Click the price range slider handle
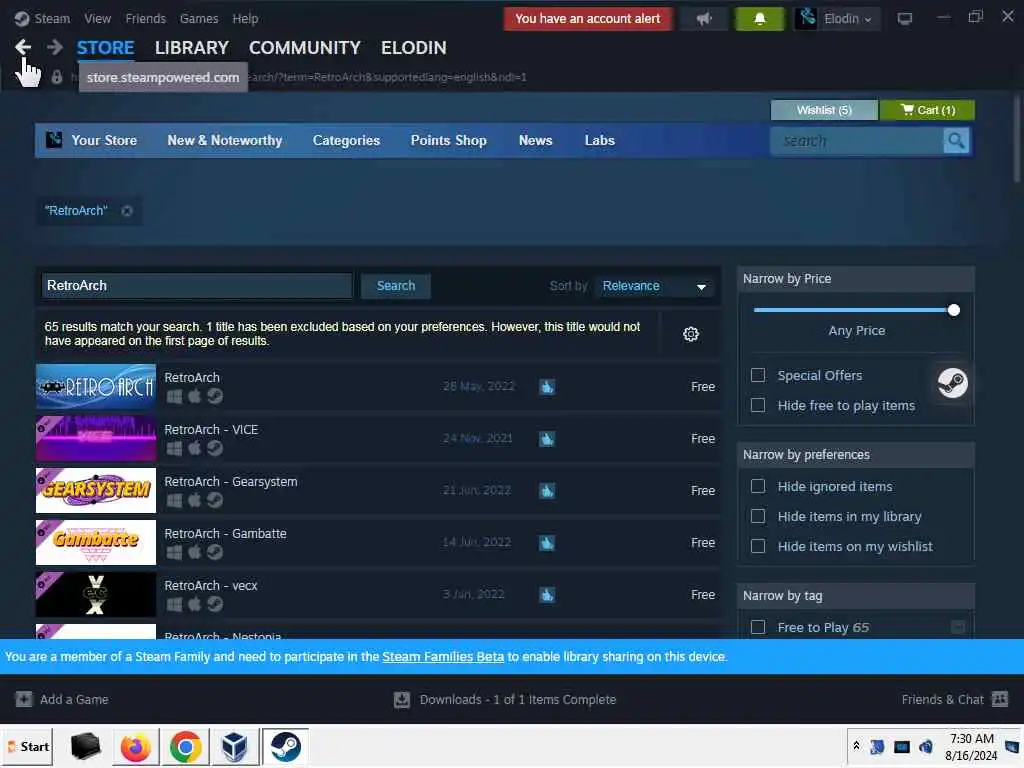Screen dimensions: 1024x768 coord(953,310)
